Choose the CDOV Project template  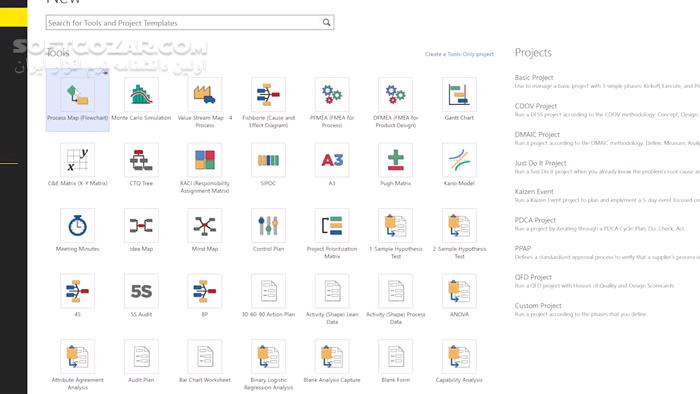pyautogui.click(x=536, y=106)
